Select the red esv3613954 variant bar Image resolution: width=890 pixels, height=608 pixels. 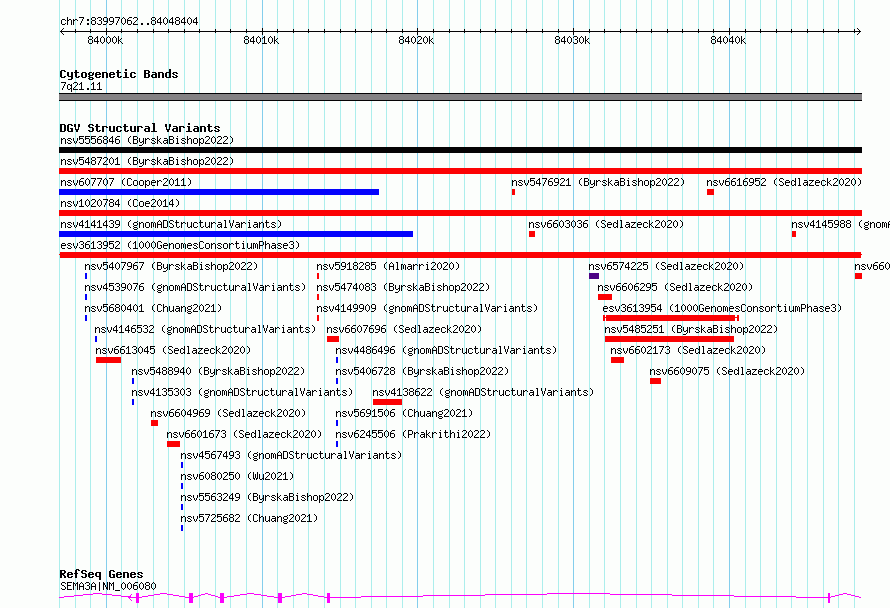671,318
